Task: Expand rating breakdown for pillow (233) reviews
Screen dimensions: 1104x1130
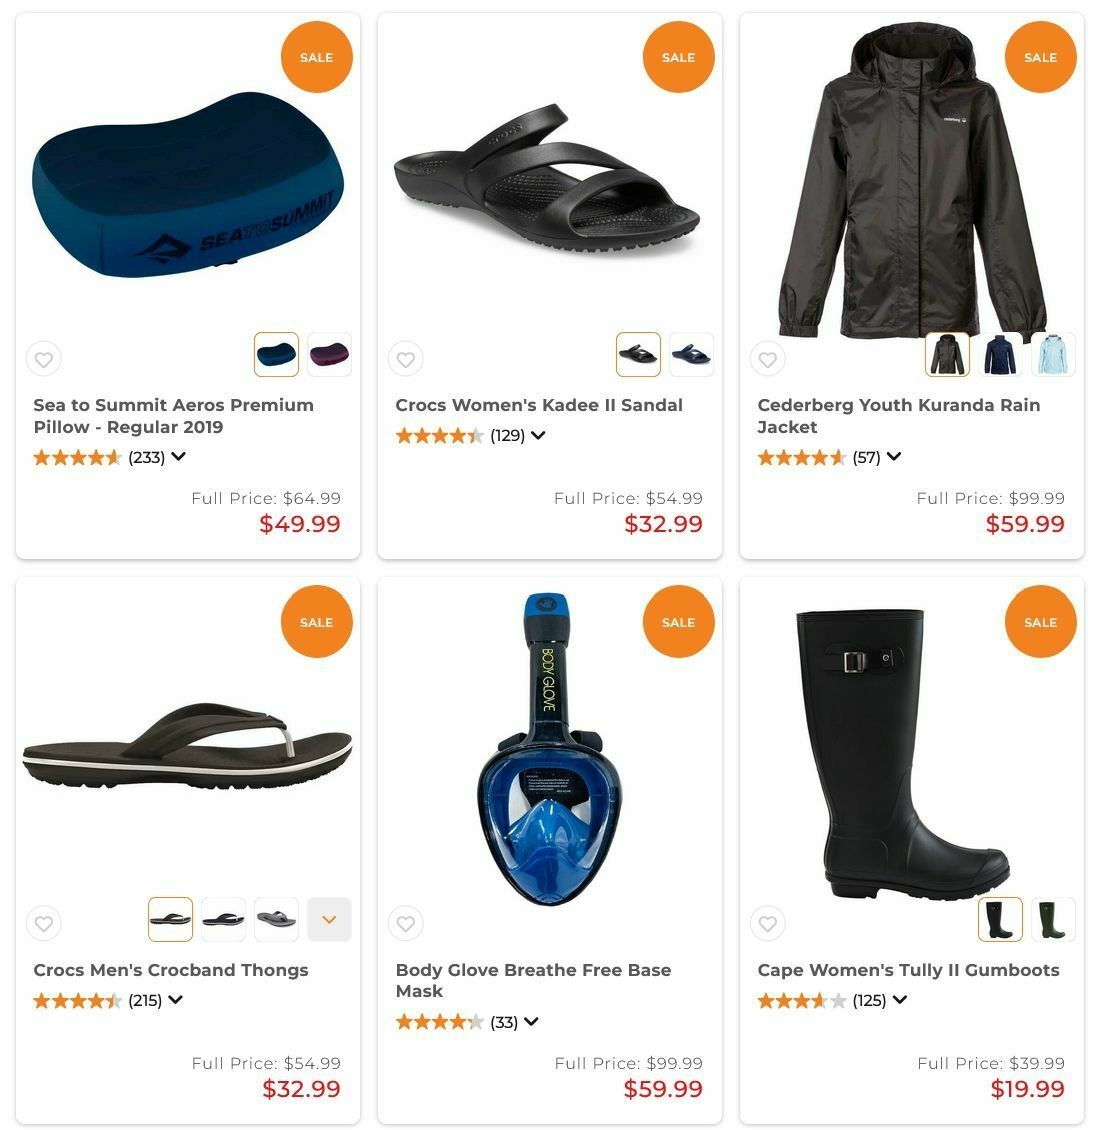Action: (x=179, y=457)
